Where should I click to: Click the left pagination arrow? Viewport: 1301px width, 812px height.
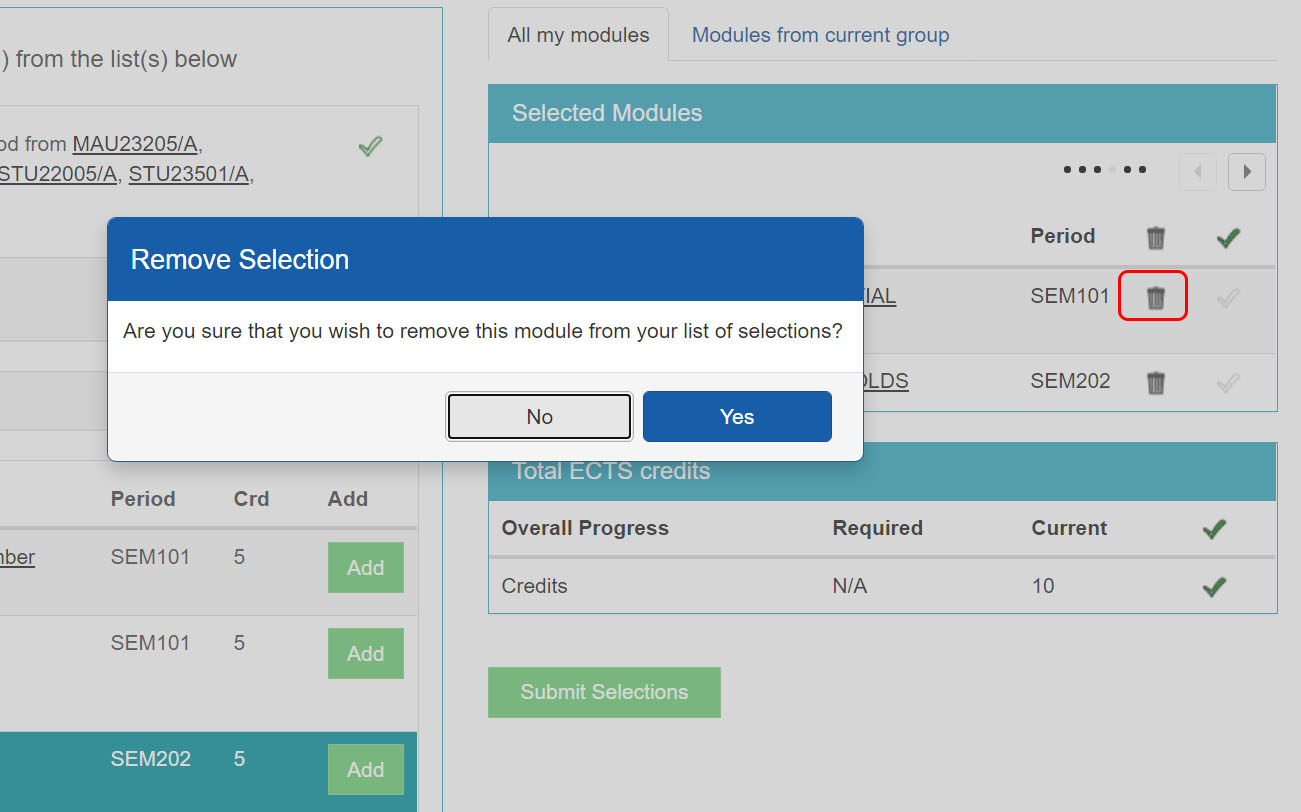point(1197,171)
